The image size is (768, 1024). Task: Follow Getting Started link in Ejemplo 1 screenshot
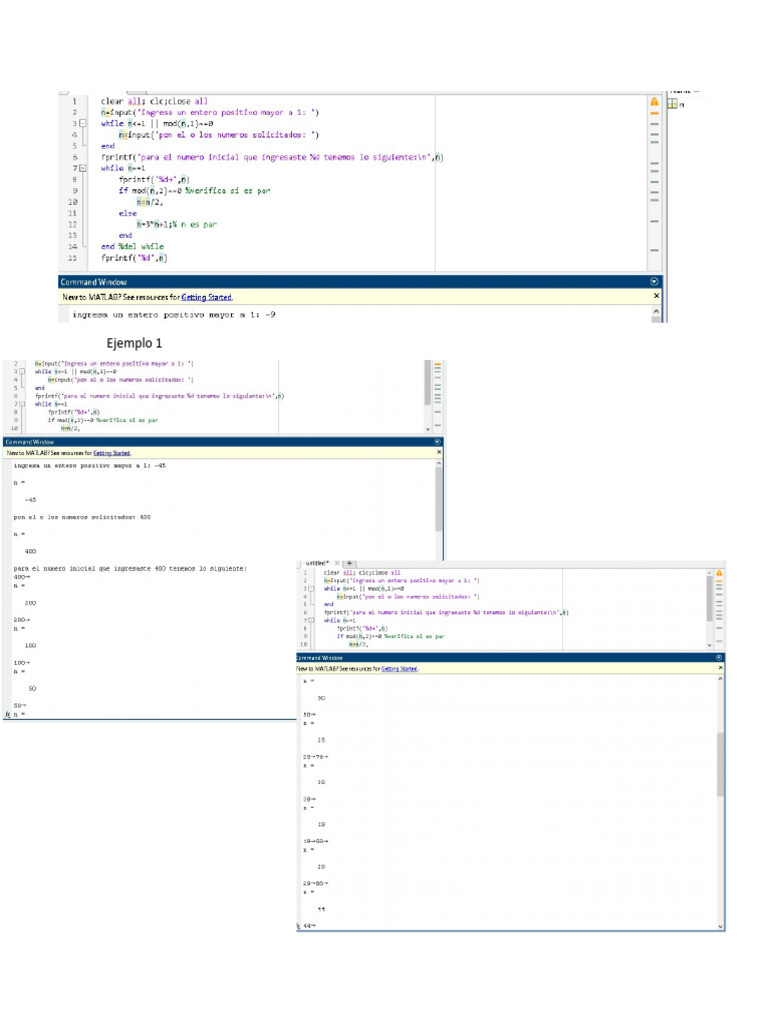[x=112, y=453]
